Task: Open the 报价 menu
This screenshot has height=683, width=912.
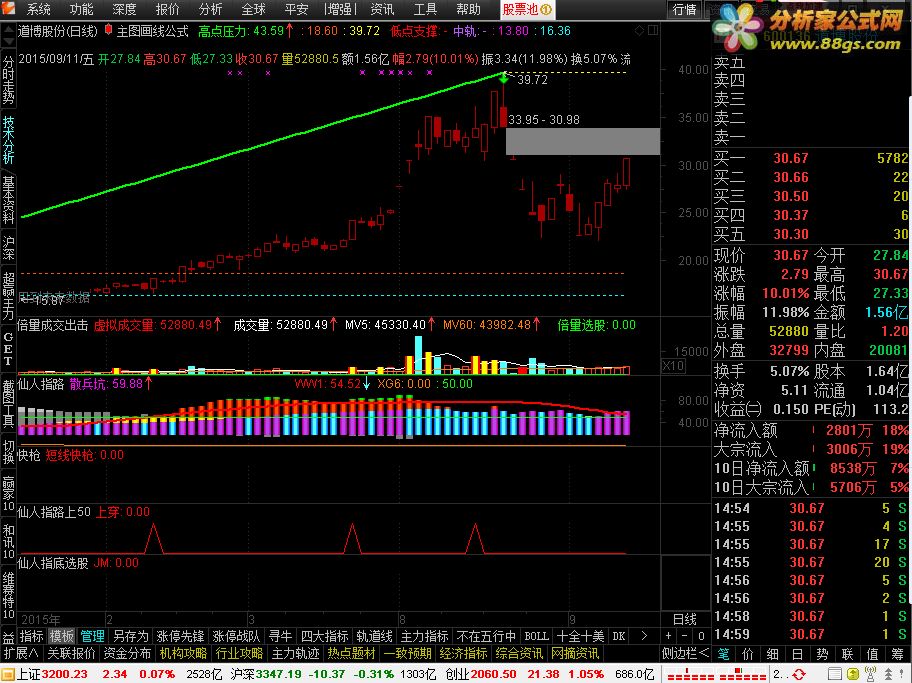Action: [x=168, y=9]
